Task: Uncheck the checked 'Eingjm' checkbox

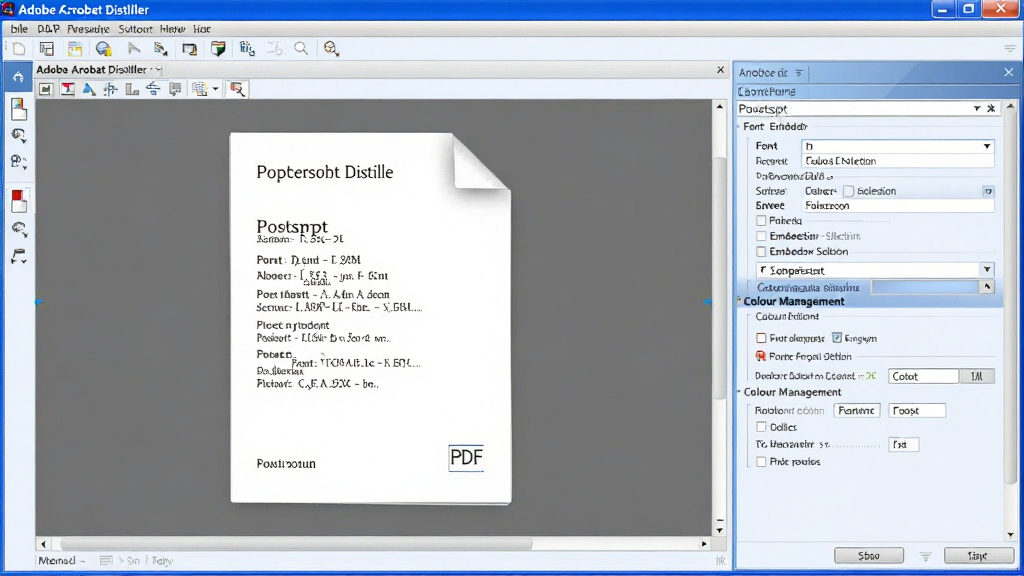Action: click(x=837, y=338)
